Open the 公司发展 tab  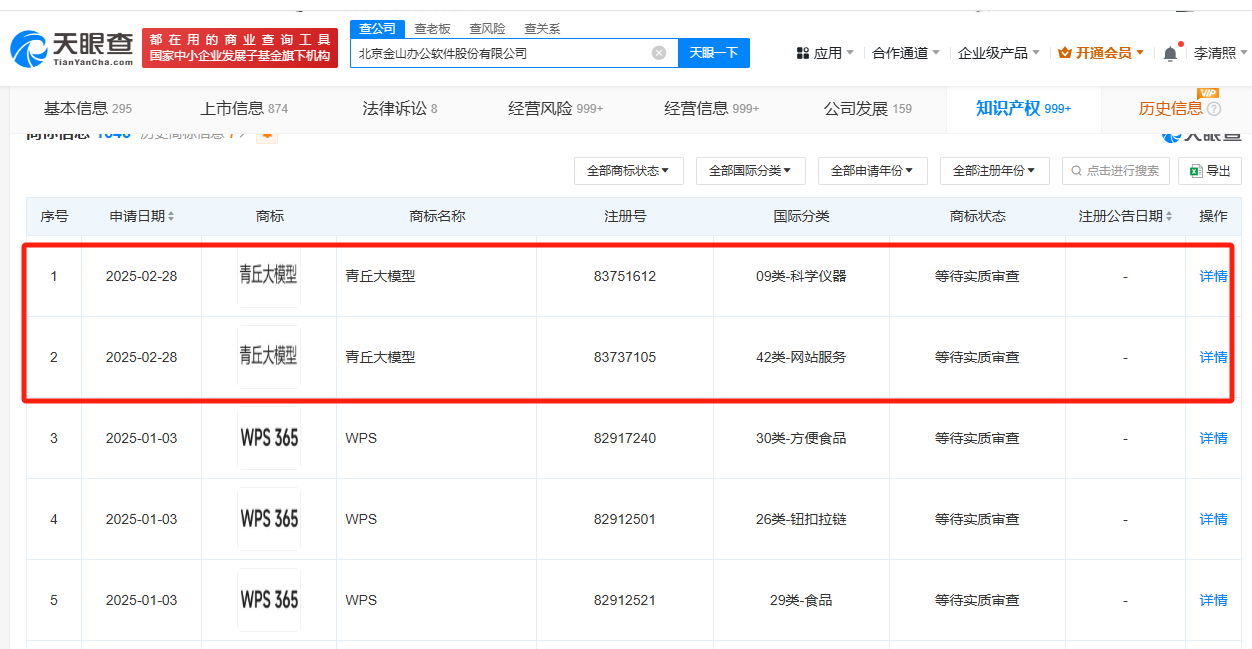[868, 108]
